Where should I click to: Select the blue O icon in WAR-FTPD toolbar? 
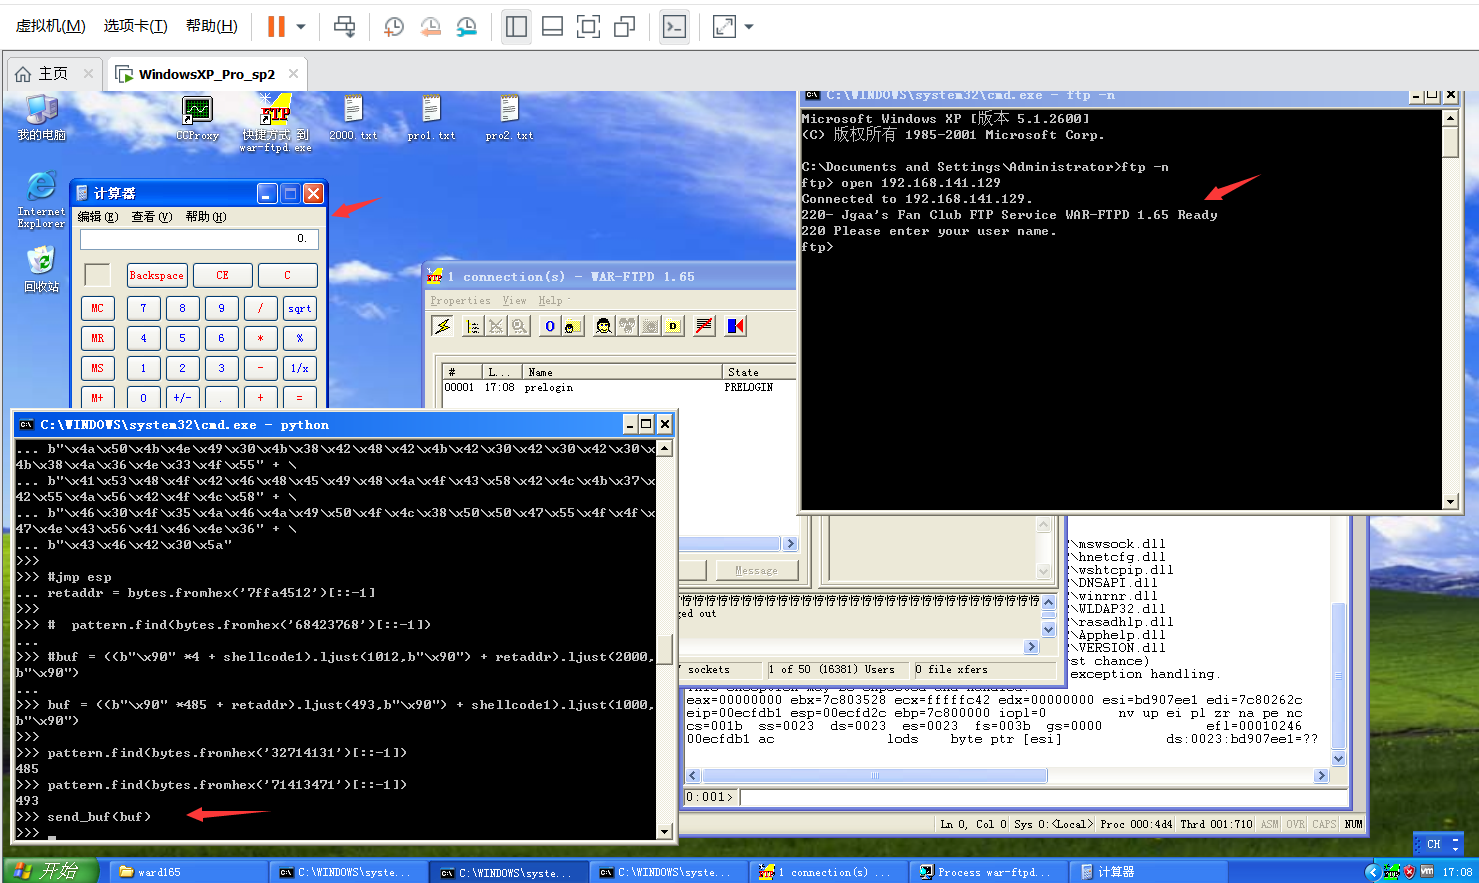[x=549, y=326]
